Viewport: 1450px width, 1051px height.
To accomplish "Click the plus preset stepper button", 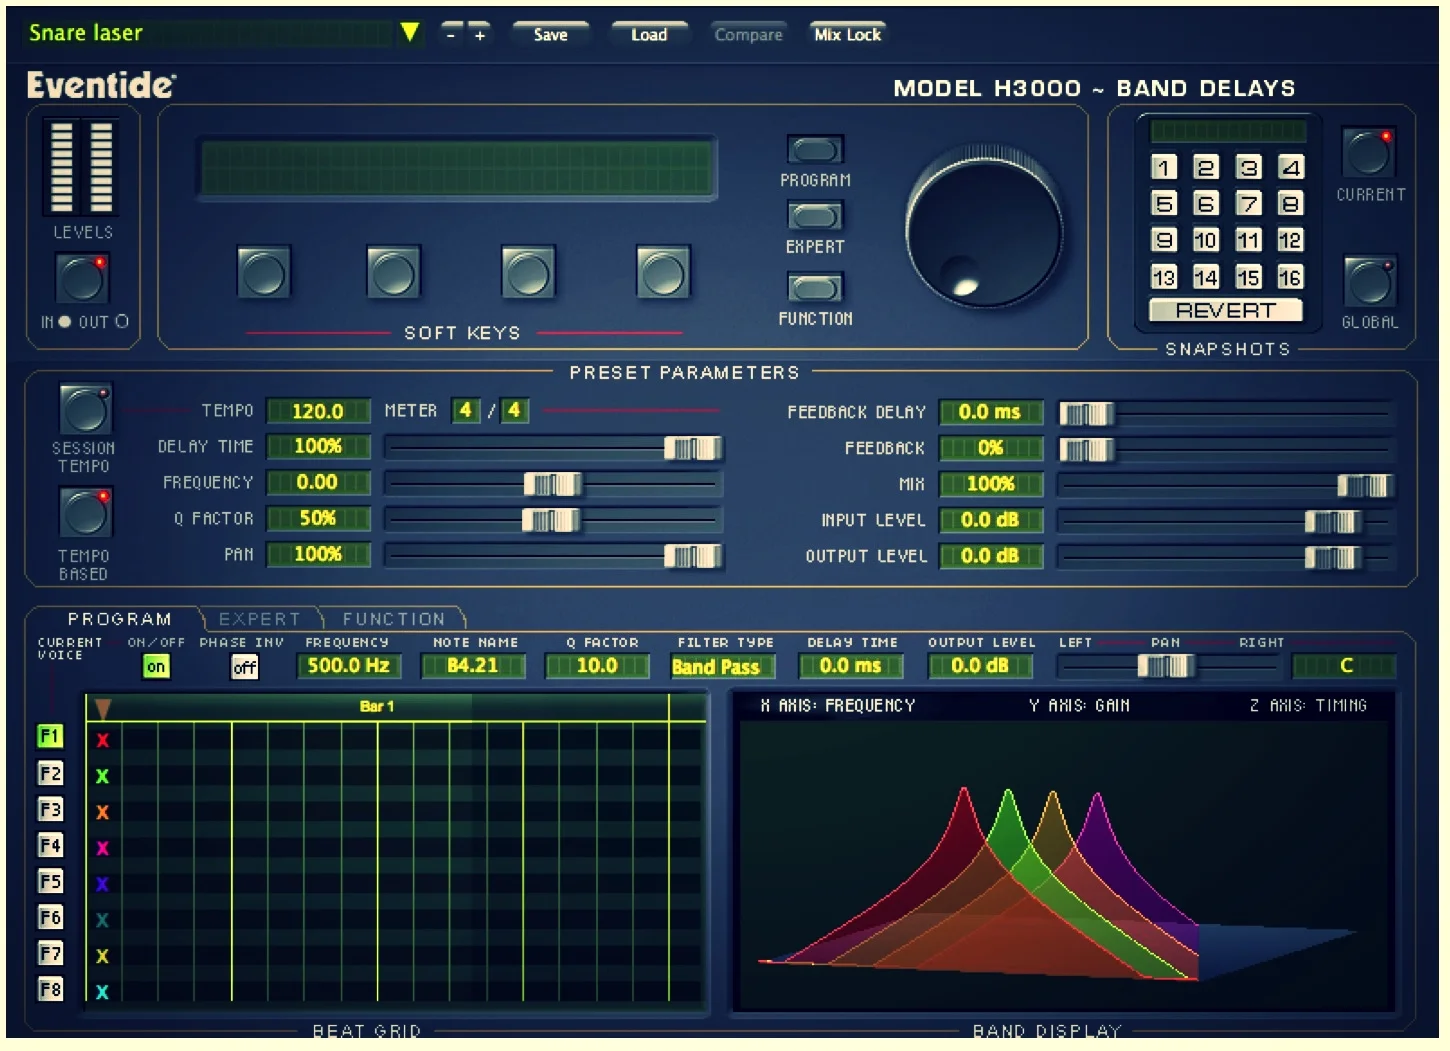I will [x=480, y=34].
